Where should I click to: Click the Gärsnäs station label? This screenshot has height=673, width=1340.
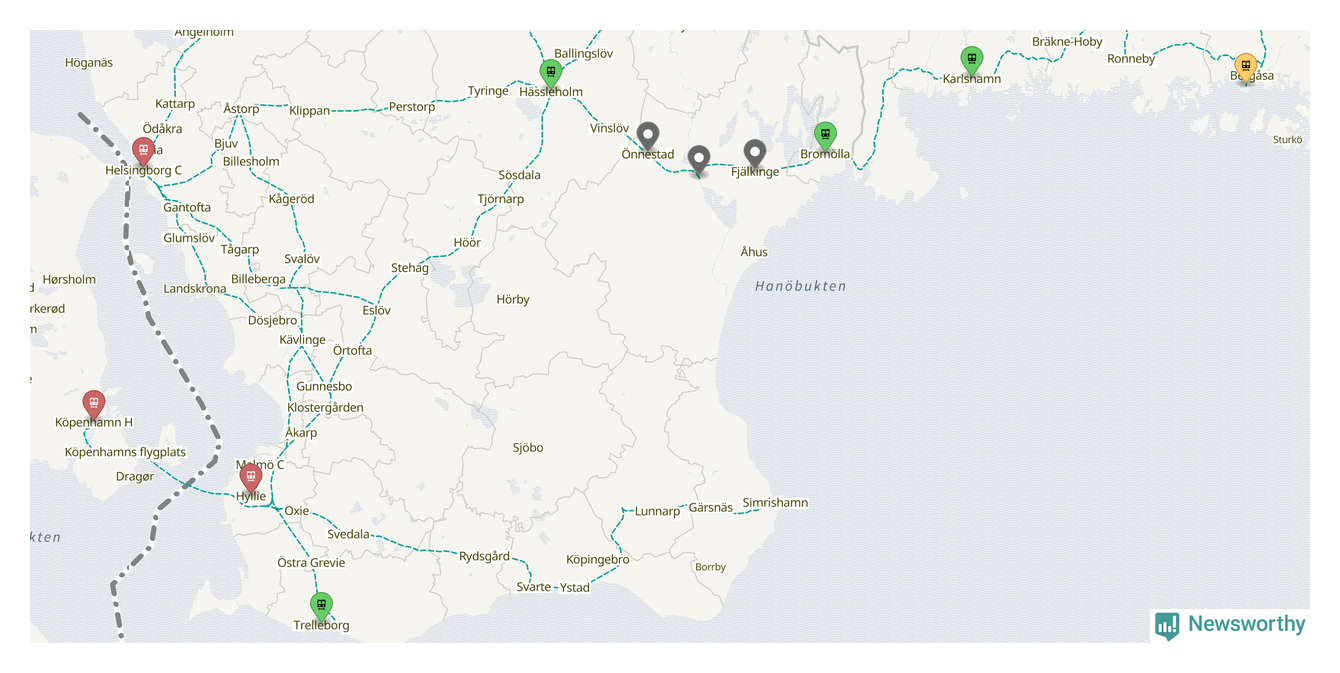click(711, 507)
